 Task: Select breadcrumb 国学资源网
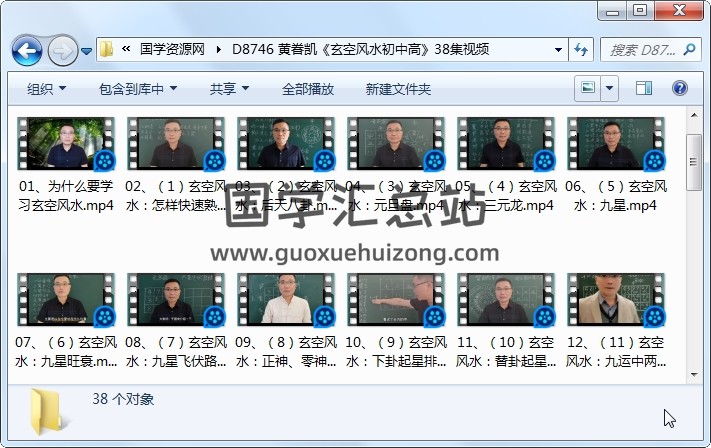point(172,49)
